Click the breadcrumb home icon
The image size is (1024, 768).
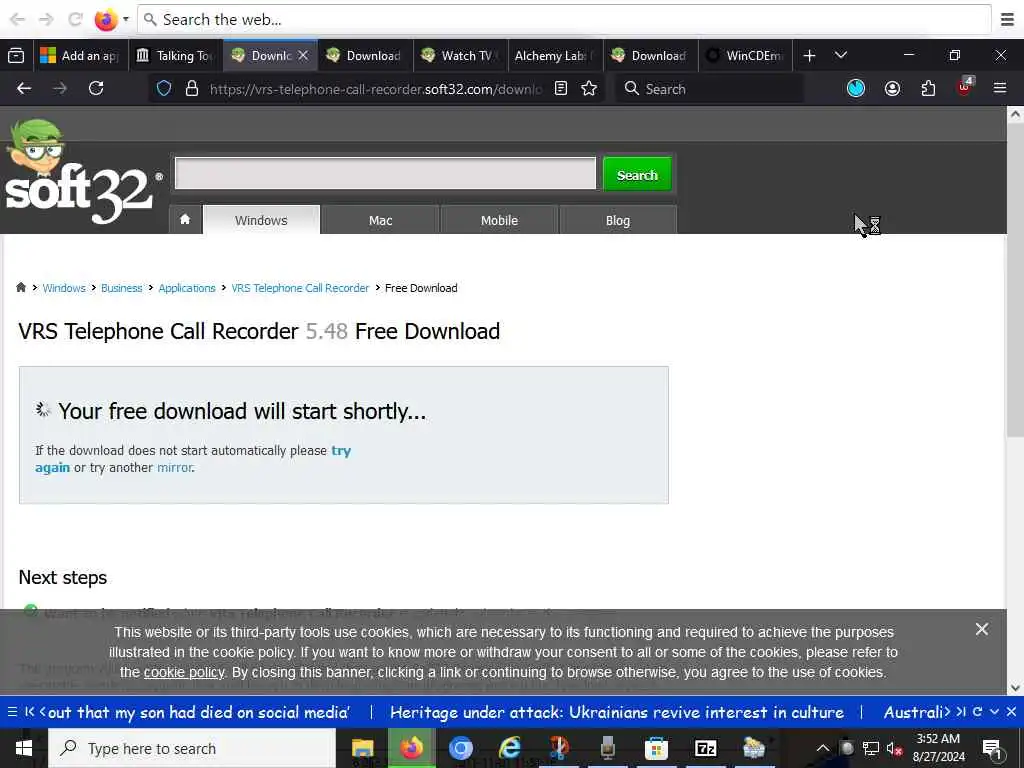pyautogui.click(x=21, y=287)
